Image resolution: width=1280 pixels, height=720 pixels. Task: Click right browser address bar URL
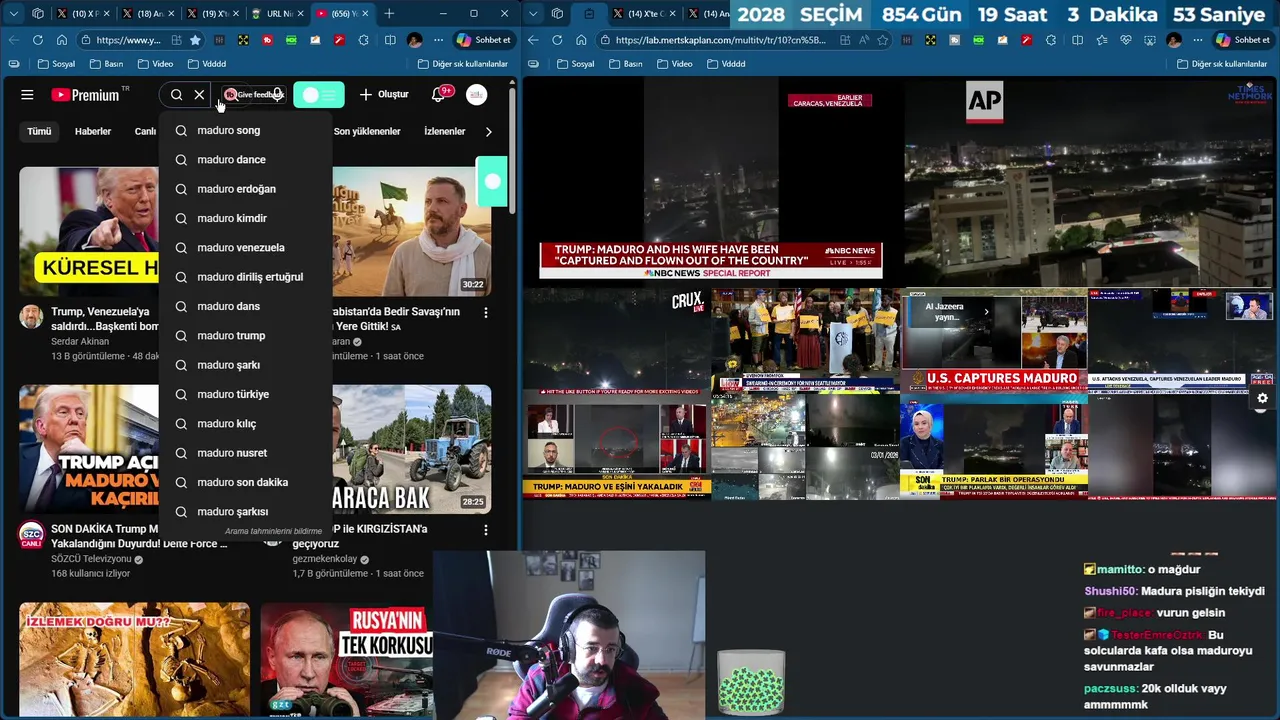[x=721, y=40]
